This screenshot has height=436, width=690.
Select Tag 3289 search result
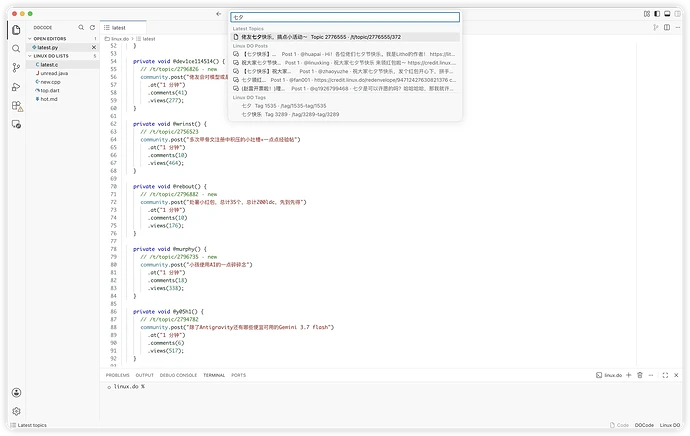pyautogui.click(x=345, y=114)
